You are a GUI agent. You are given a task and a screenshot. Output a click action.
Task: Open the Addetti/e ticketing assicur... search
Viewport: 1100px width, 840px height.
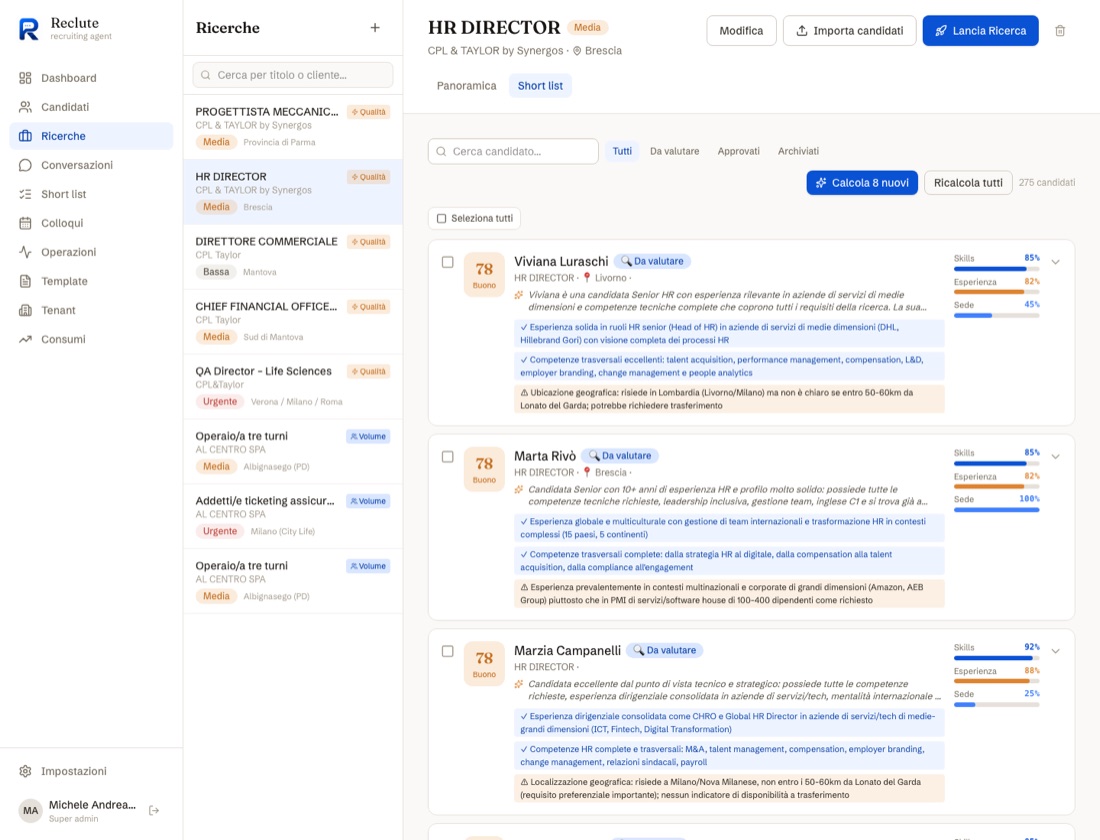[293, 516]
